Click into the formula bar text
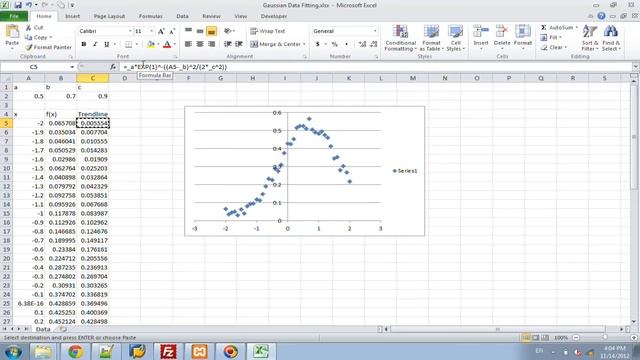 tap(175, 67)
